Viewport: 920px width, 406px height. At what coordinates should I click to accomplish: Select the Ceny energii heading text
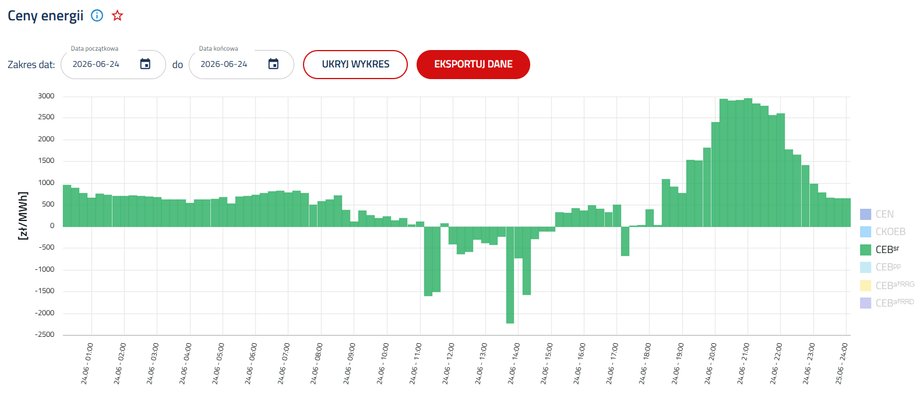[x=46, y=16]
